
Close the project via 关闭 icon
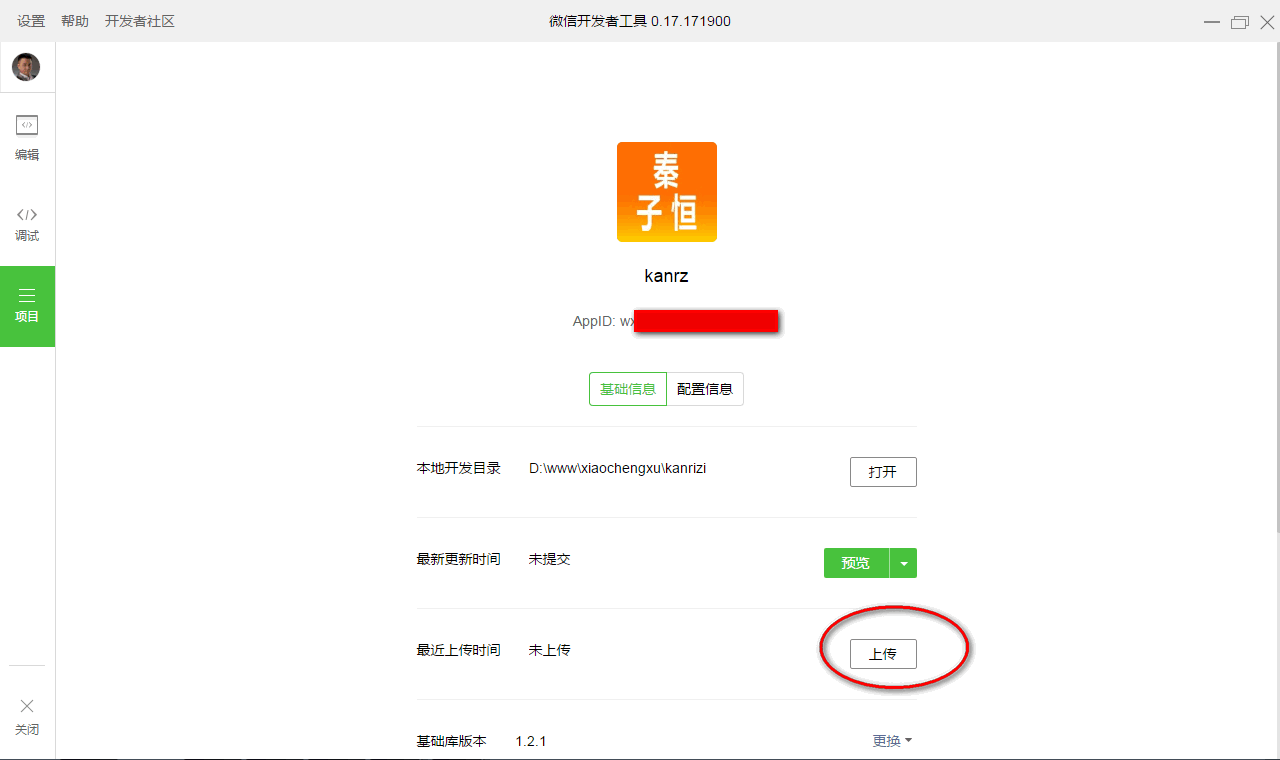click(27, 716)
